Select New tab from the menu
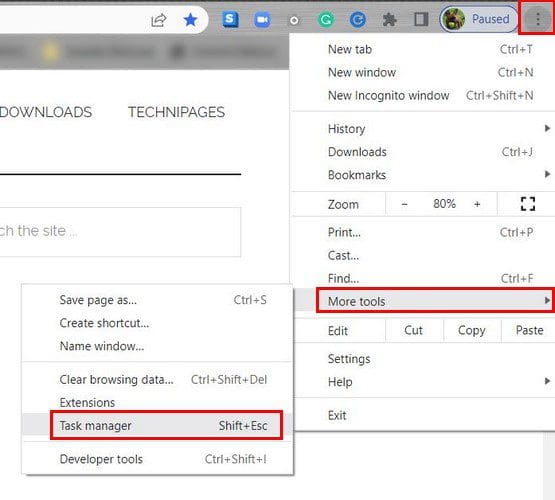The image size is (555, 500). (x=423, y=49)
